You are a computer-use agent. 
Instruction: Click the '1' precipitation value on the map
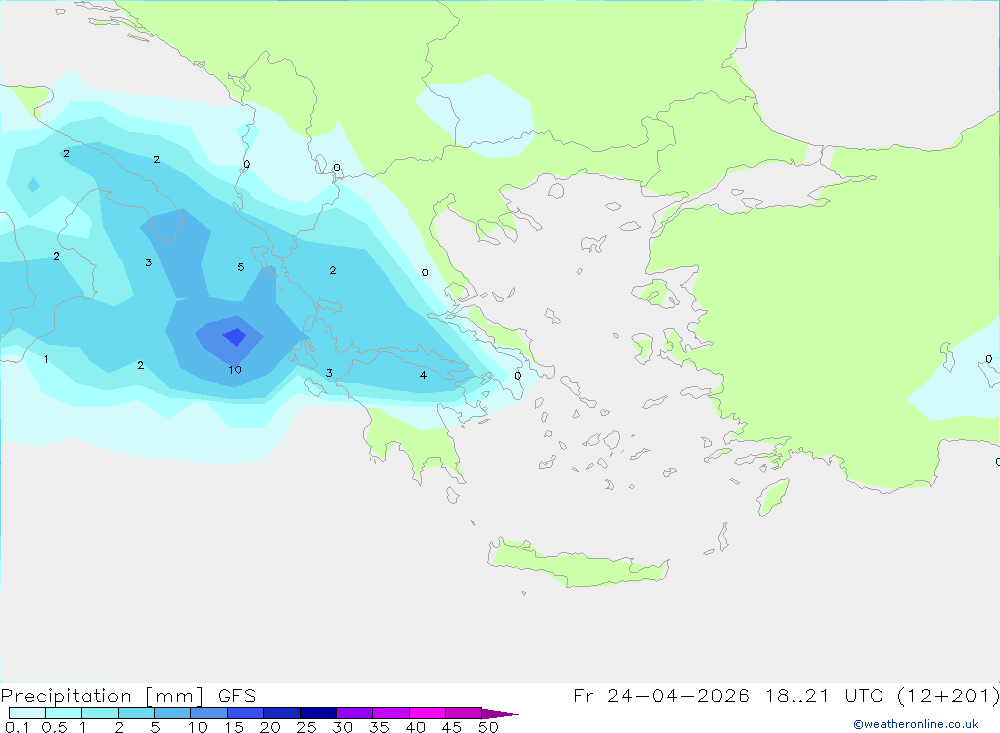[46, 359]
